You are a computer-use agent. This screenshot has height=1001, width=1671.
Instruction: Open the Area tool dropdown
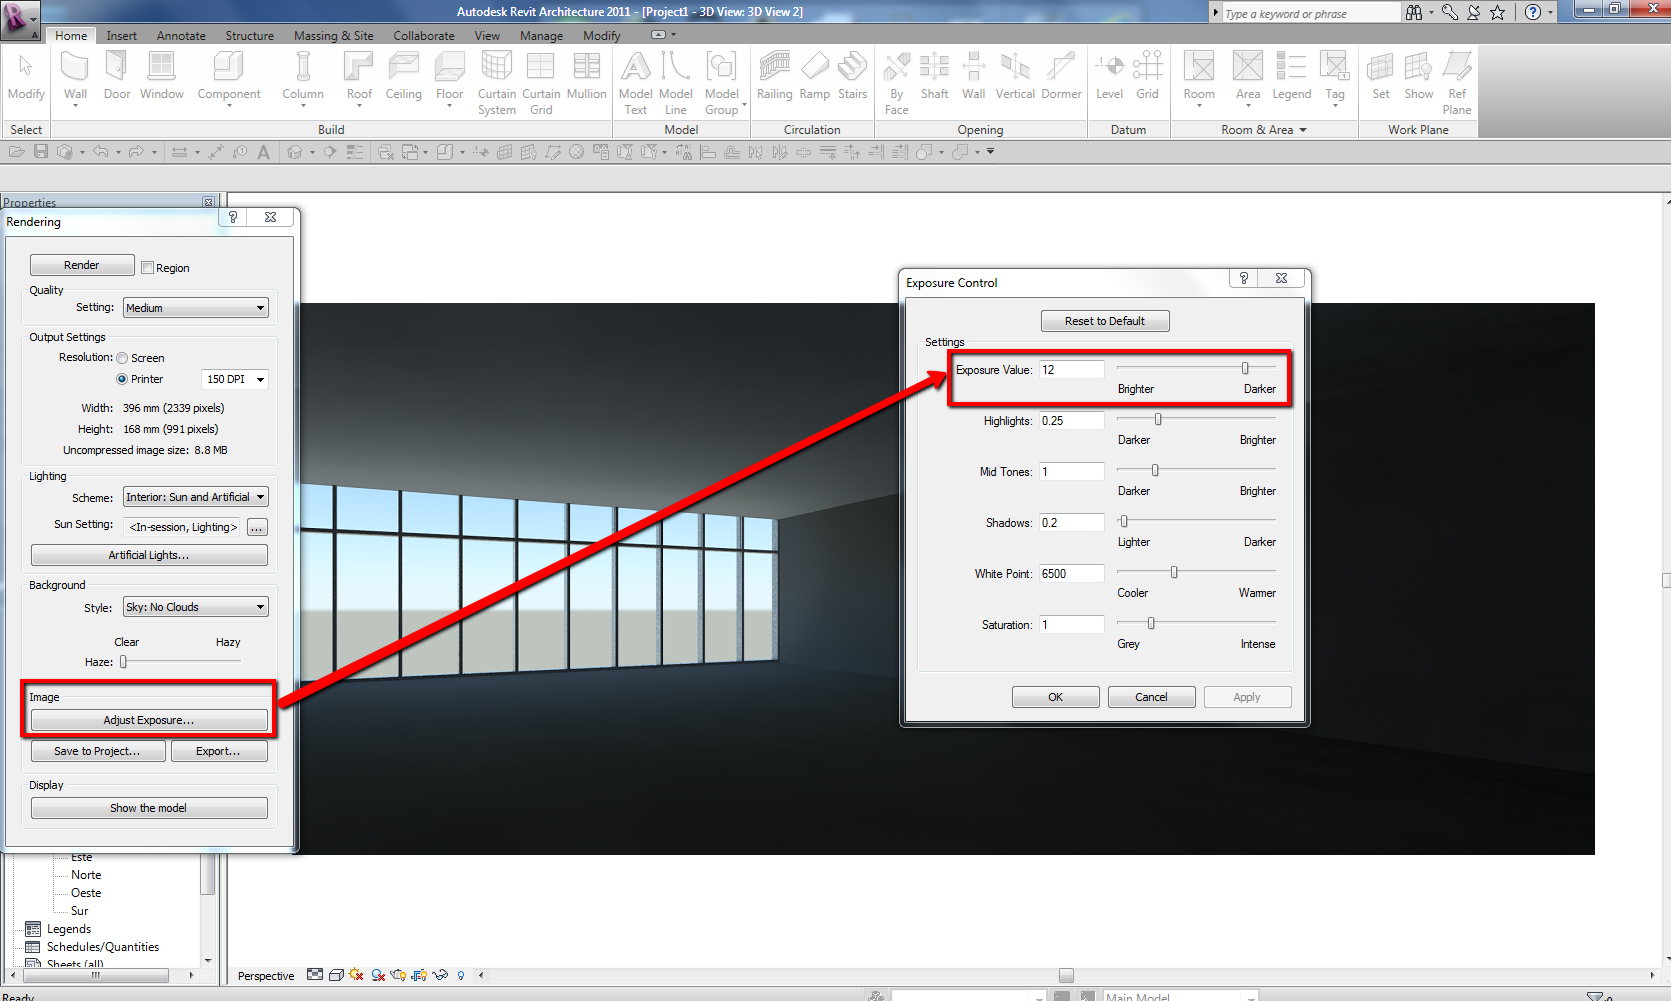(x=1248, y=105)
